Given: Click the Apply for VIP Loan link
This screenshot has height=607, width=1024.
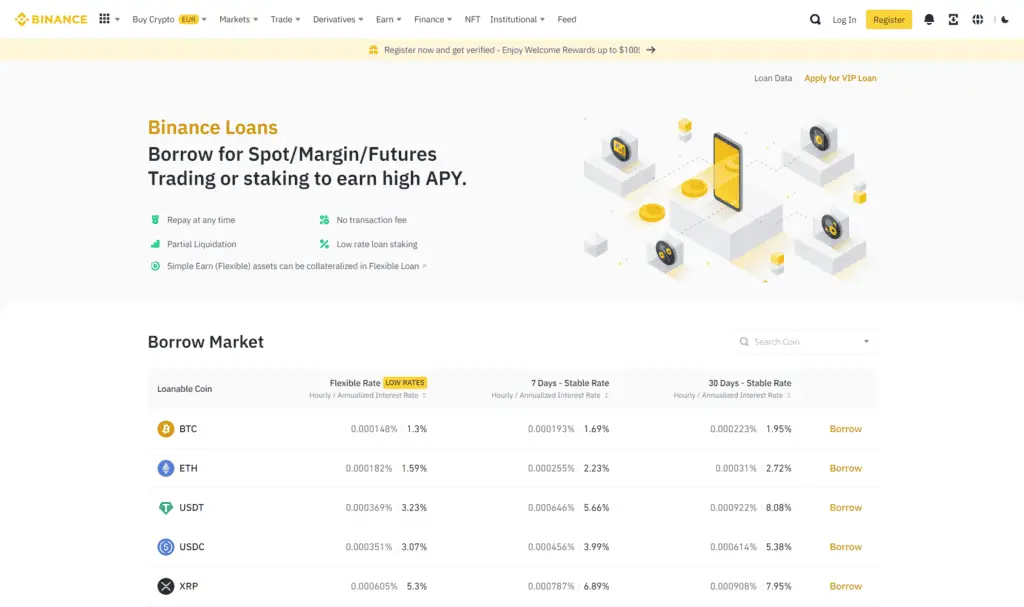Looking at the screenshot, I should click(840, 78).
